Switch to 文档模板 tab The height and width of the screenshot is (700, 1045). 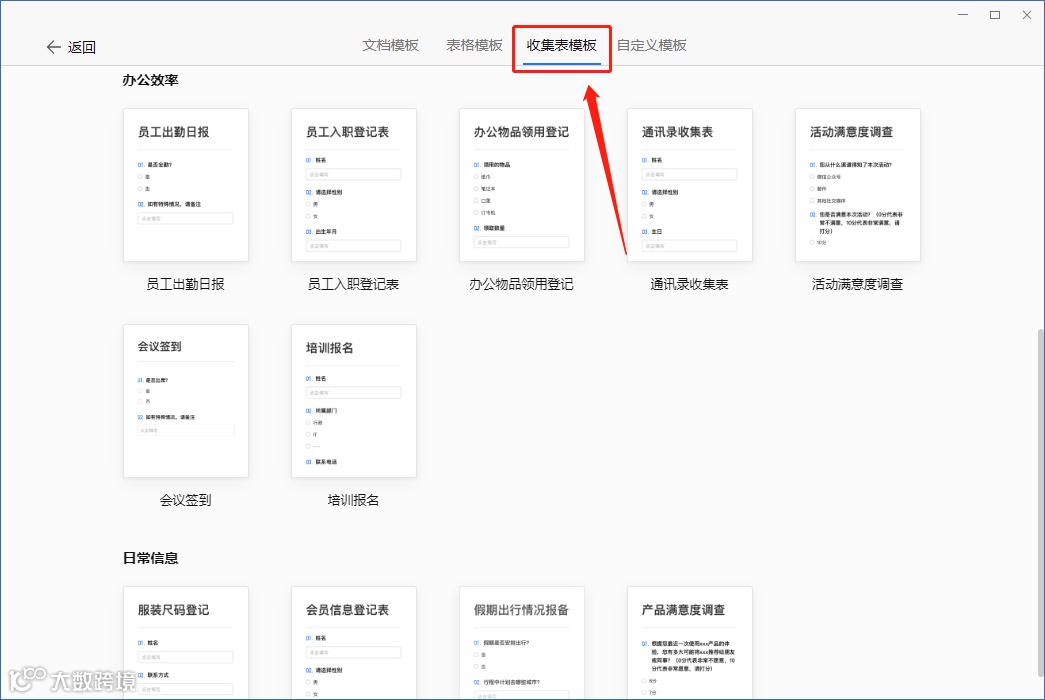point(391,45)
